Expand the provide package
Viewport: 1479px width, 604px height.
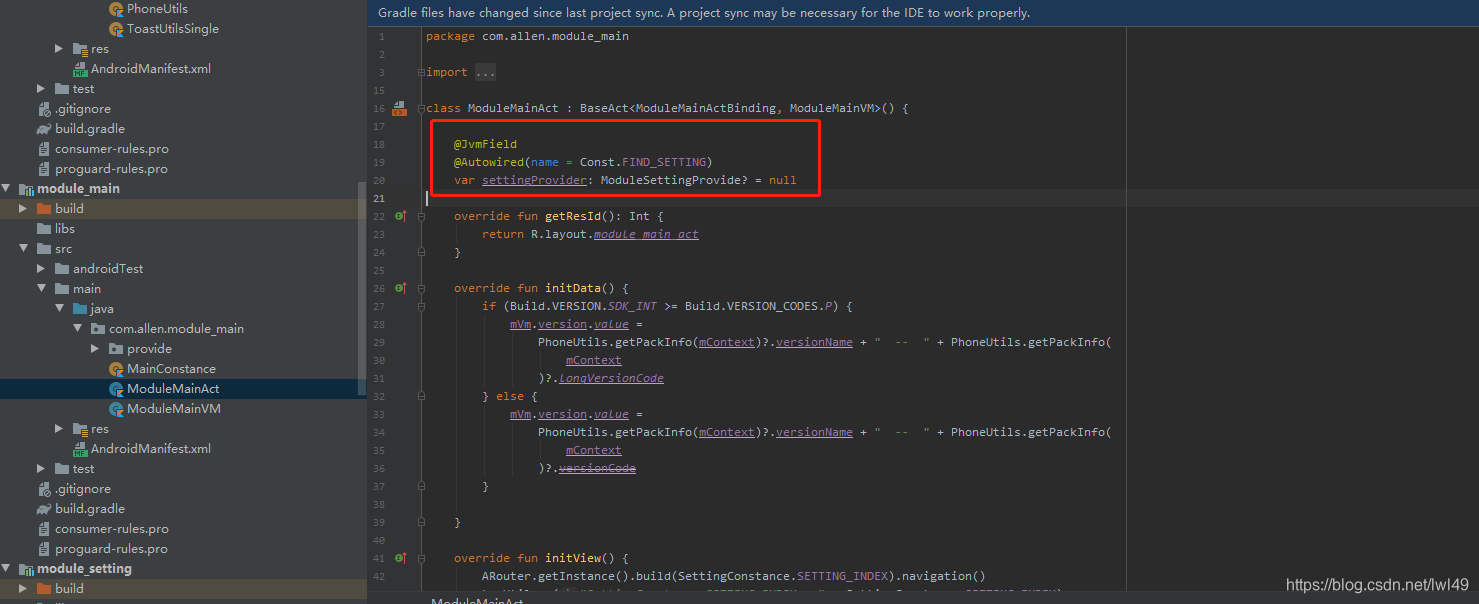[x=95, y=349]
